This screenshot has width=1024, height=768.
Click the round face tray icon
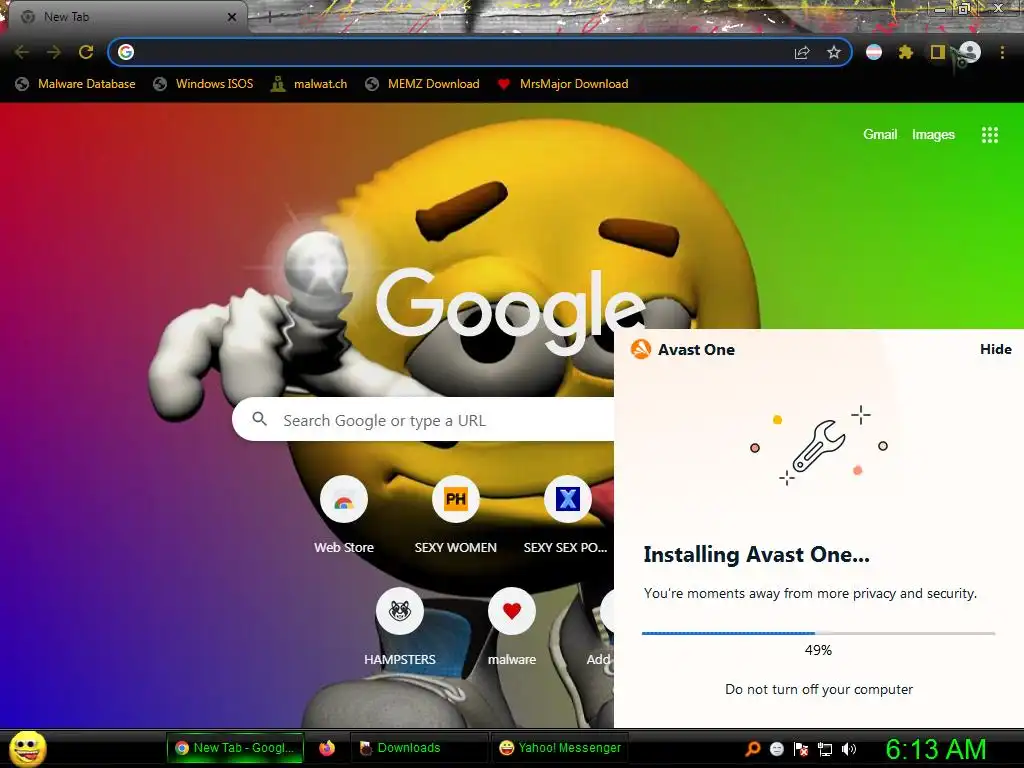(x=776, y=749)
